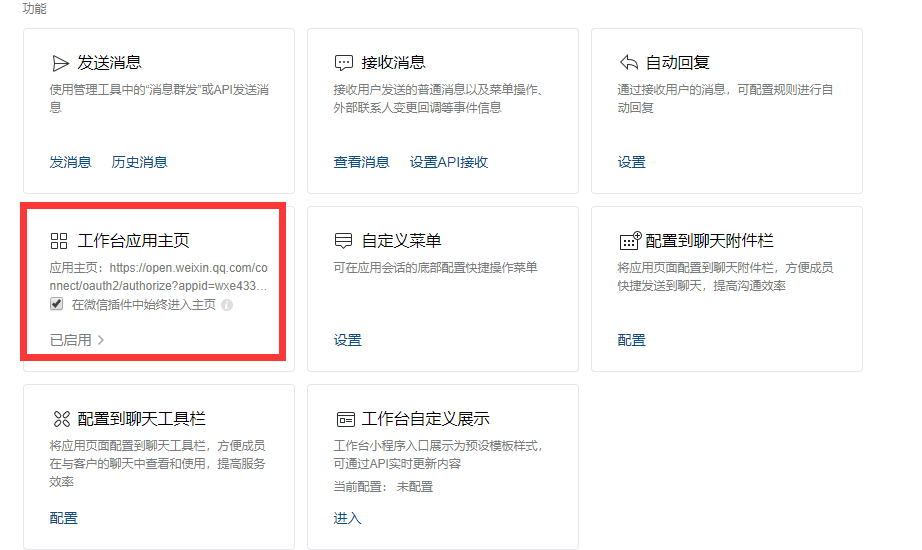Expand the 已启用 status chevron
922x550 pixels.
pyautogui.click(x=100, y=340)
